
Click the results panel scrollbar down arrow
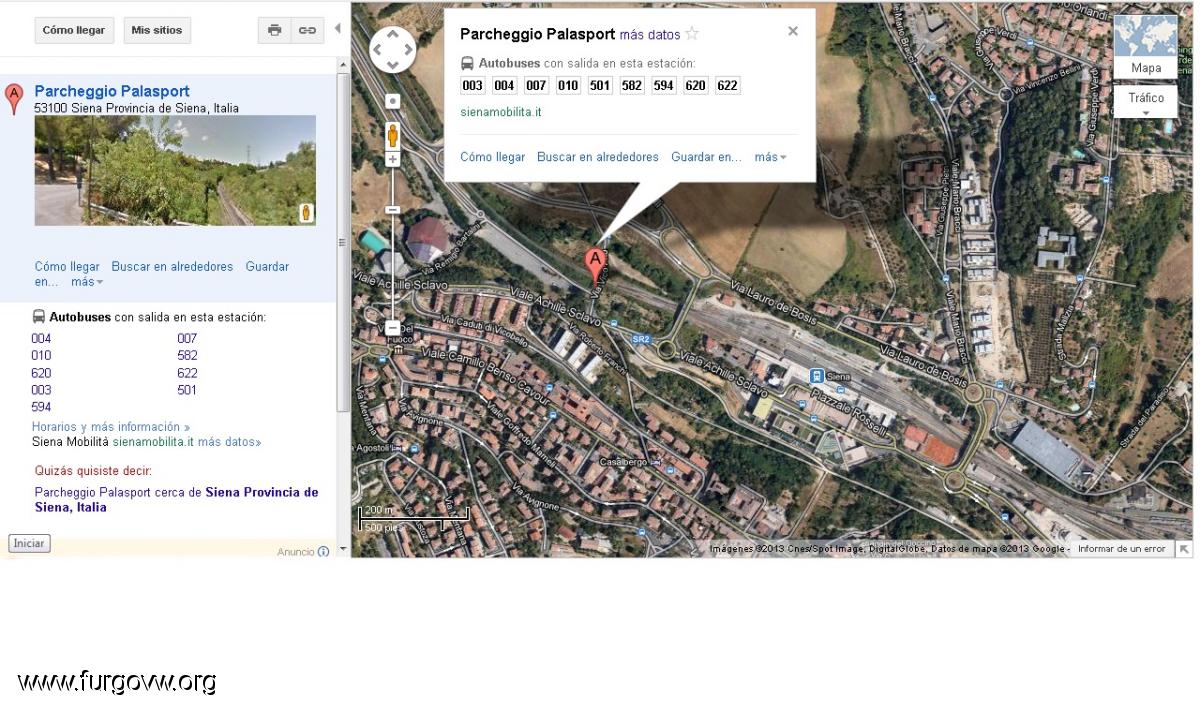pyautogui.click(x=343, y=550)
